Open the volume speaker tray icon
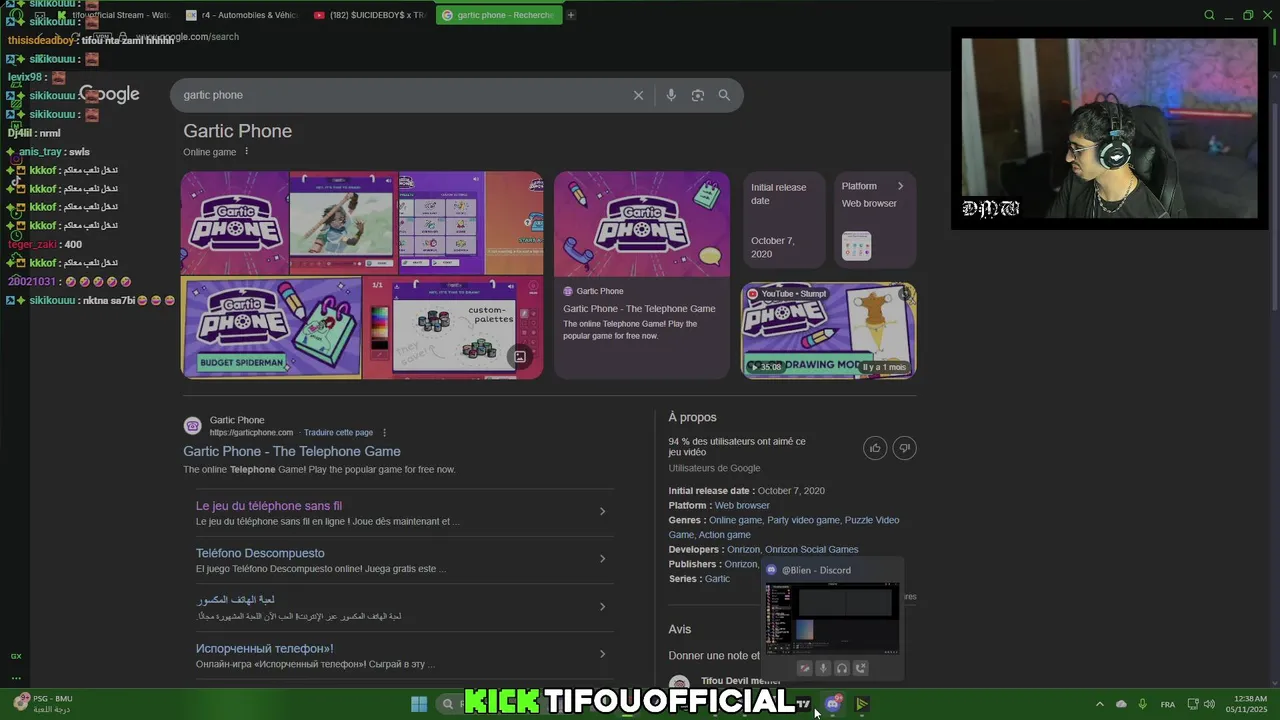 pyautogui.click(x=1209, y=704)
